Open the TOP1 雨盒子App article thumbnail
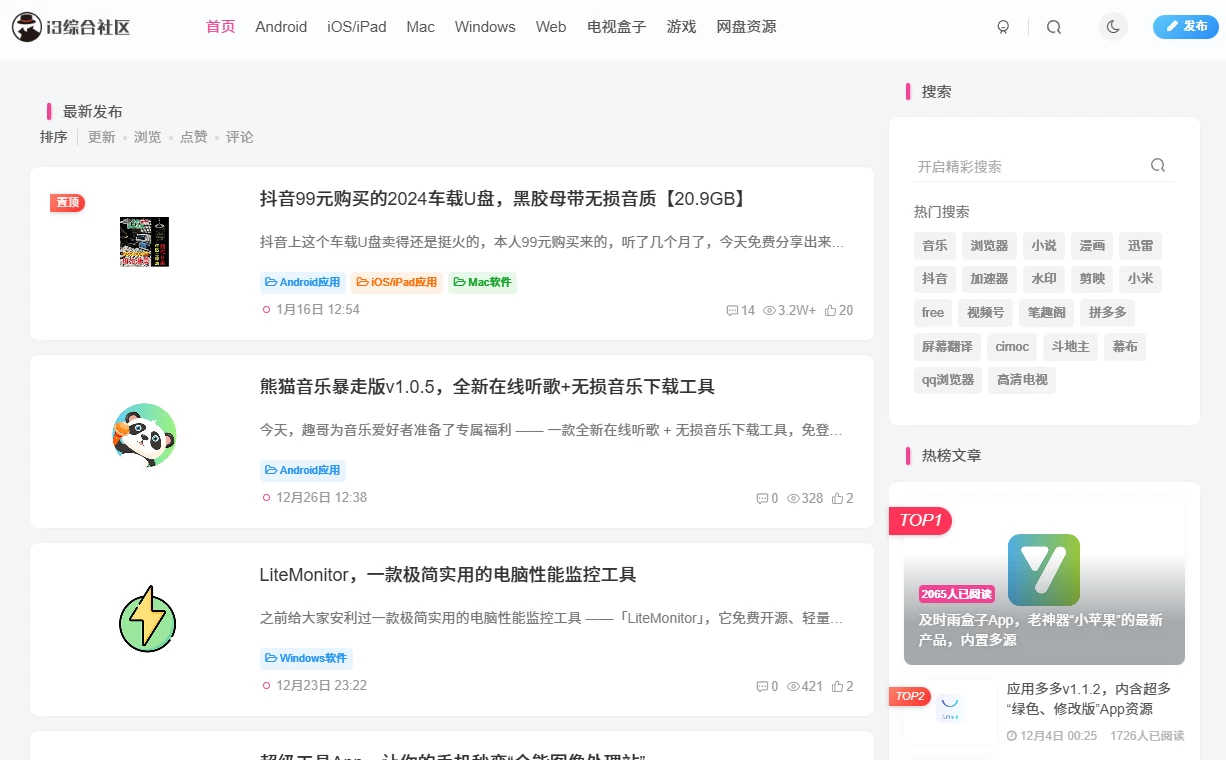The image size is (1226, 760). [x=1044, y=570]
